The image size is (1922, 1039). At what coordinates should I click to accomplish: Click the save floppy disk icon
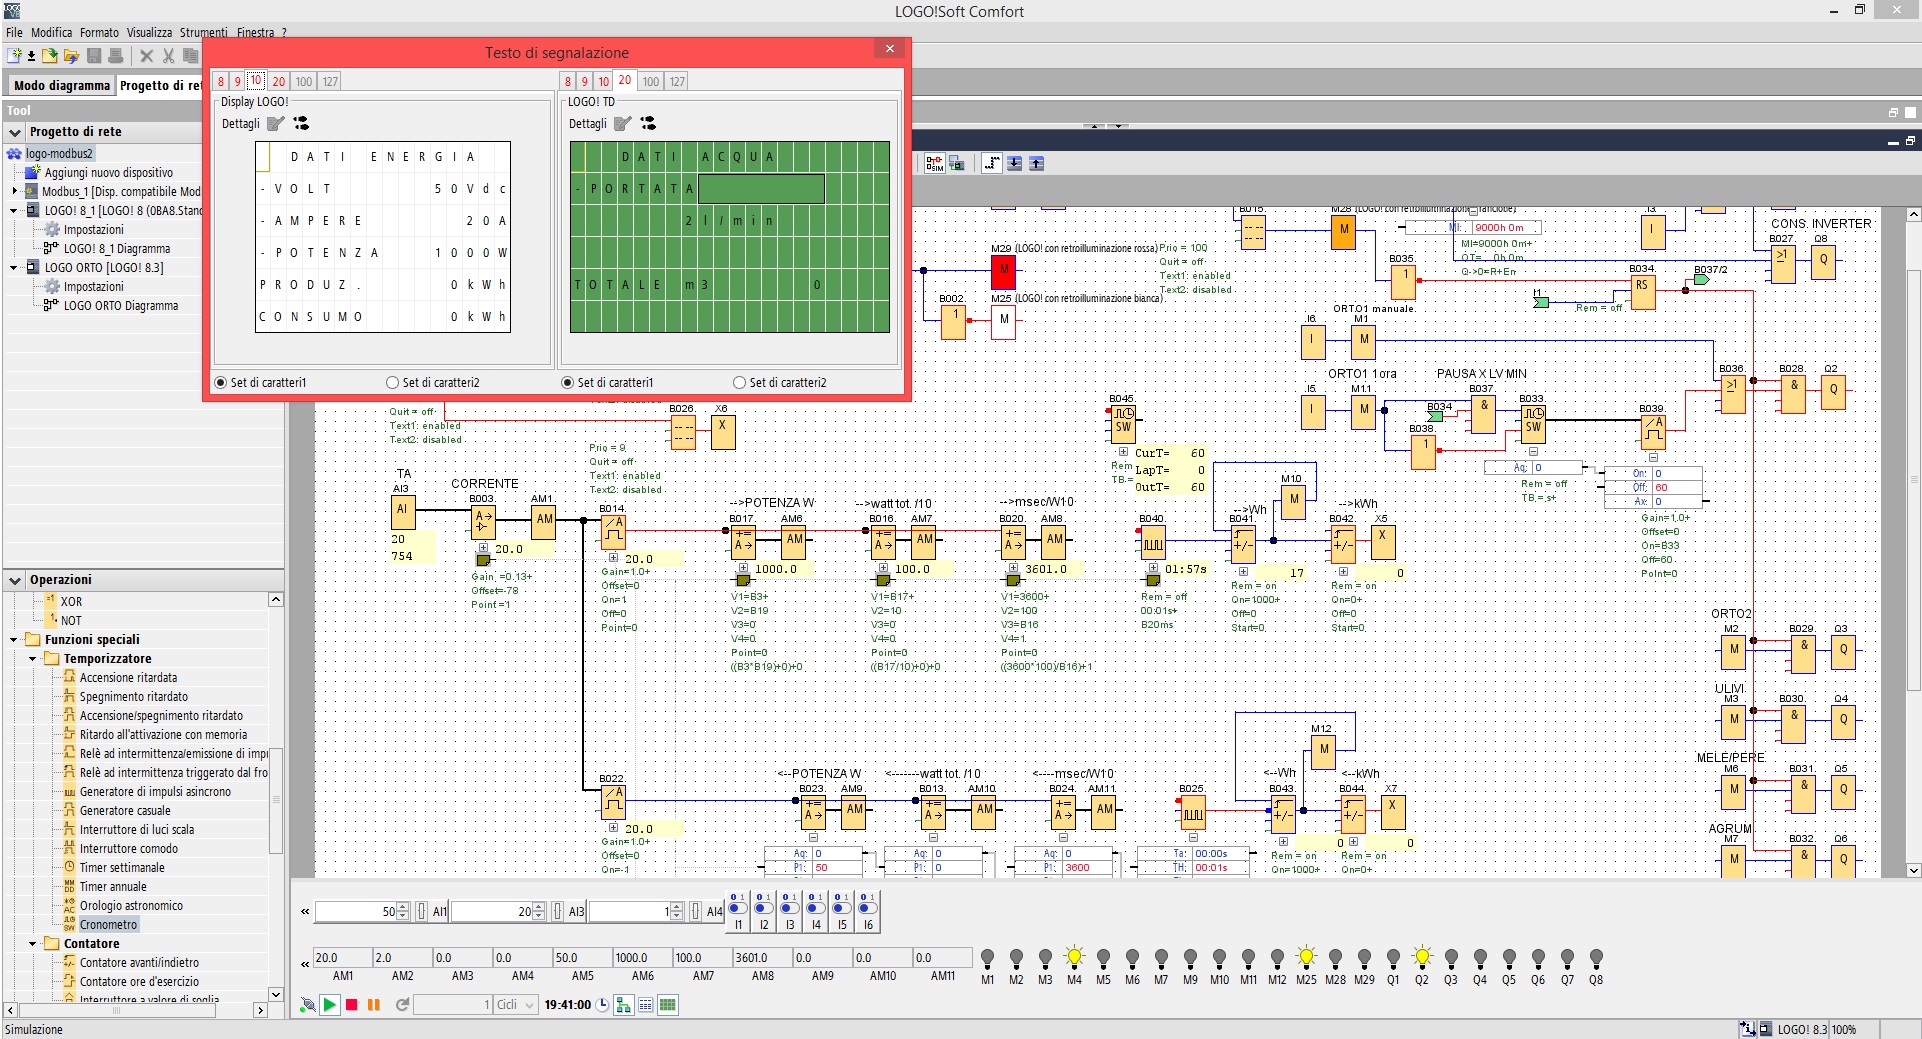[94, 56]
